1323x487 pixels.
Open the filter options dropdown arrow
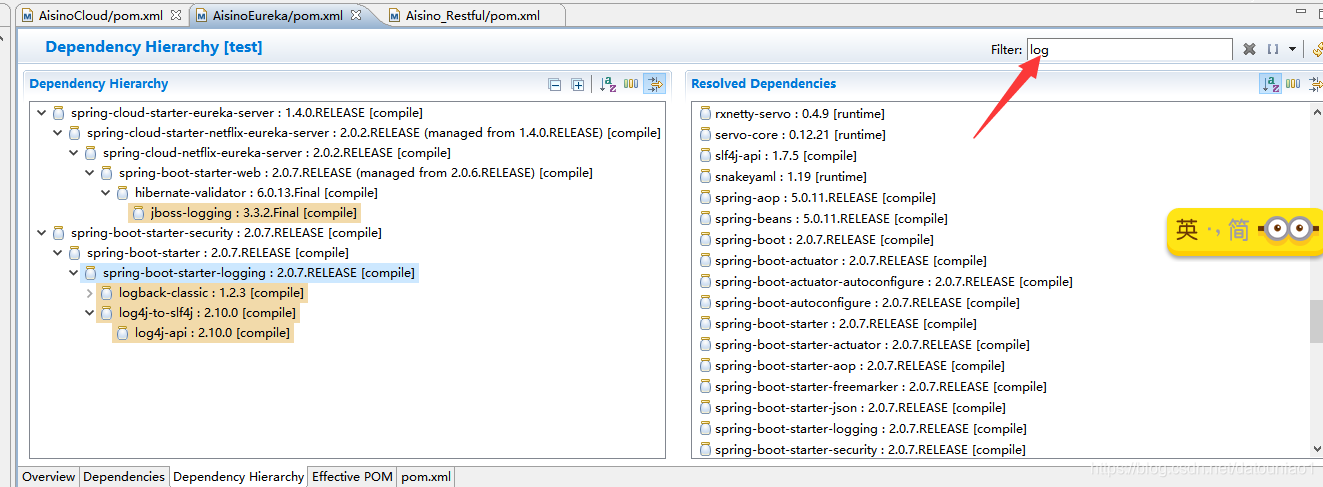(x=1293, y=49)
